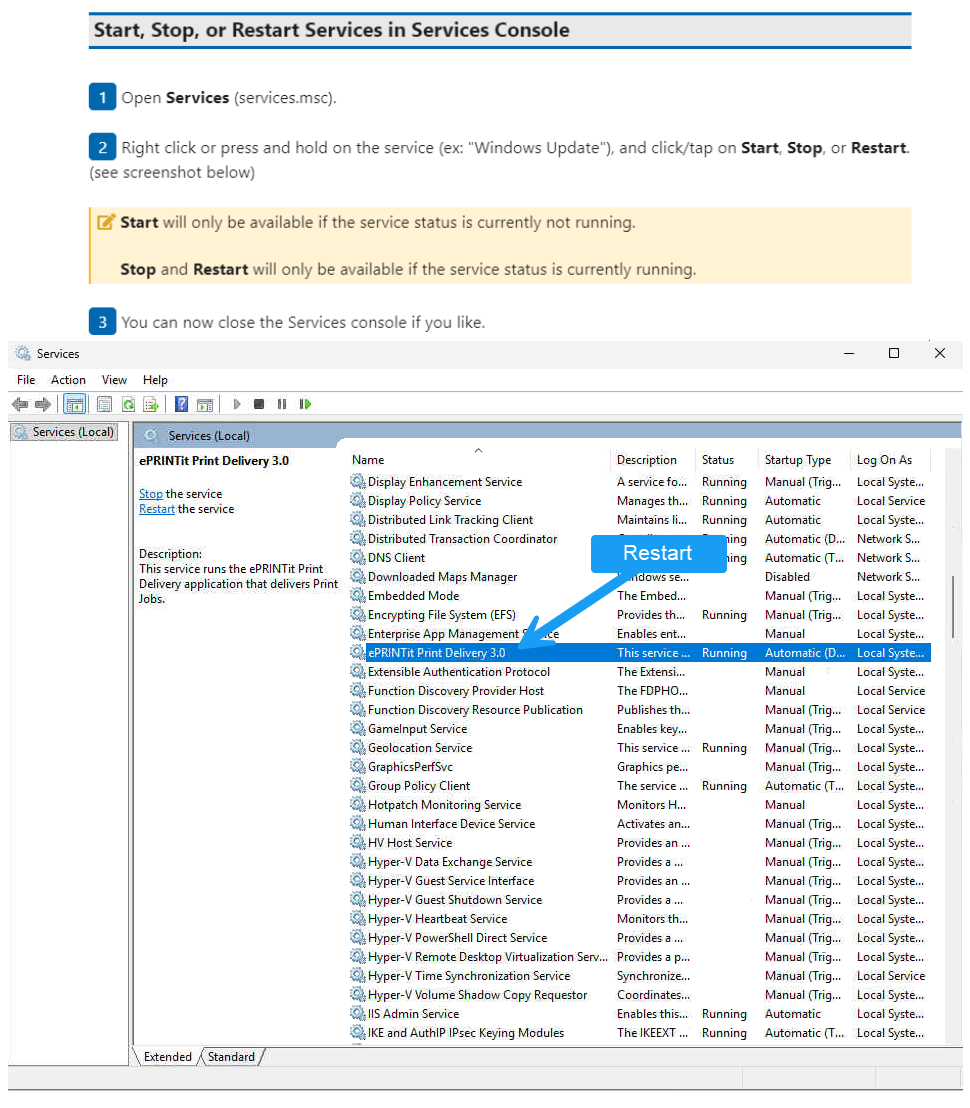The image size is (970, 1108).
Task: Toggle the Show/Hide Console Tree toolbar icon
Action: 74,404
